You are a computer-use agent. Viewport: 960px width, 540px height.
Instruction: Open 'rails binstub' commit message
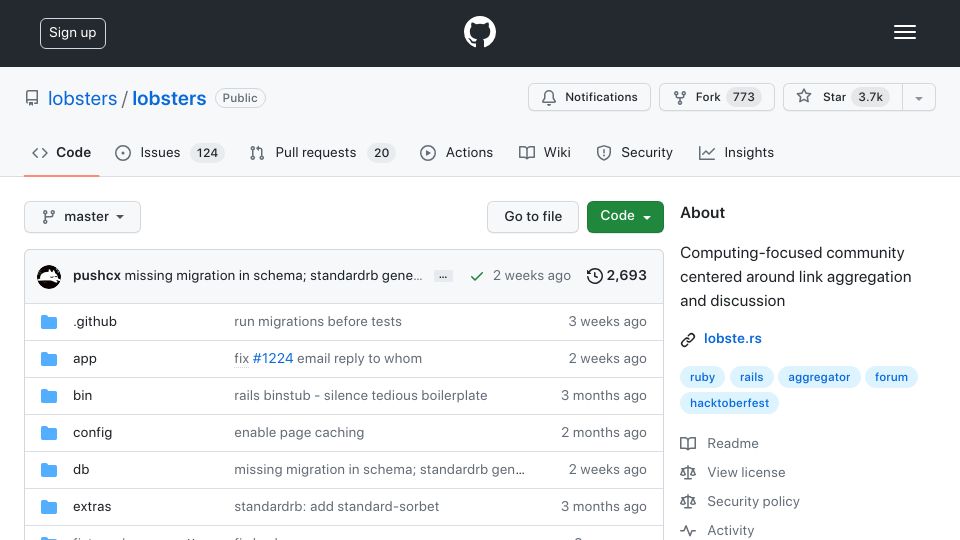(x=361, y=396)
